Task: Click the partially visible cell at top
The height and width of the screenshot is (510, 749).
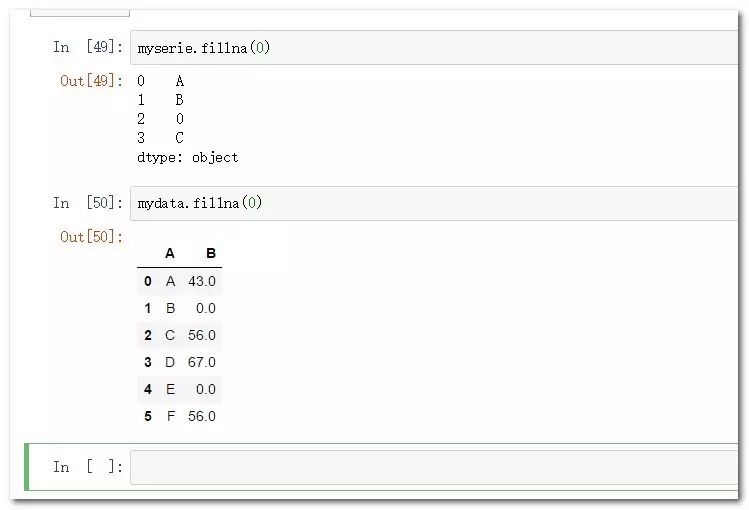Action: click(x=80, y=13)
